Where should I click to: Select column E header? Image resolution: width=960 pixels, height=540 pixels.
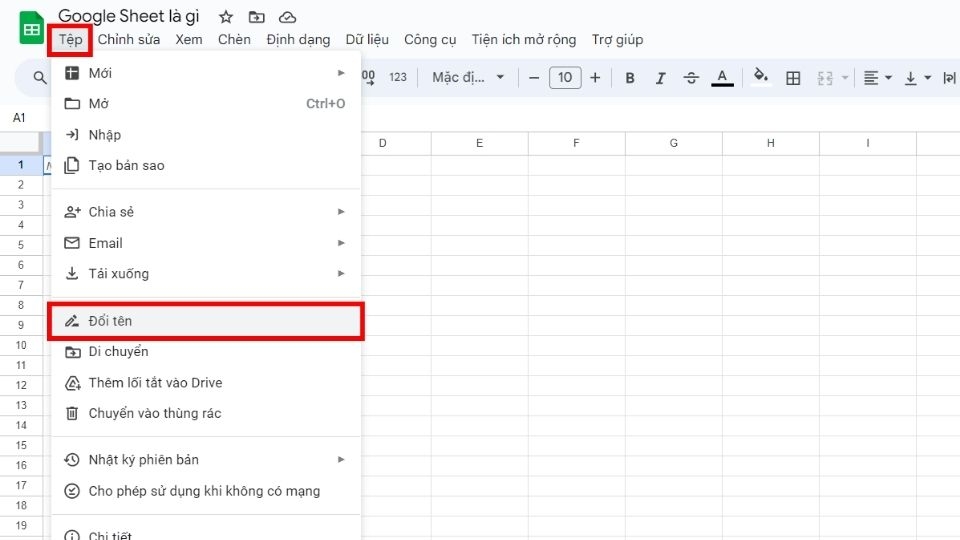coord(479,143)
